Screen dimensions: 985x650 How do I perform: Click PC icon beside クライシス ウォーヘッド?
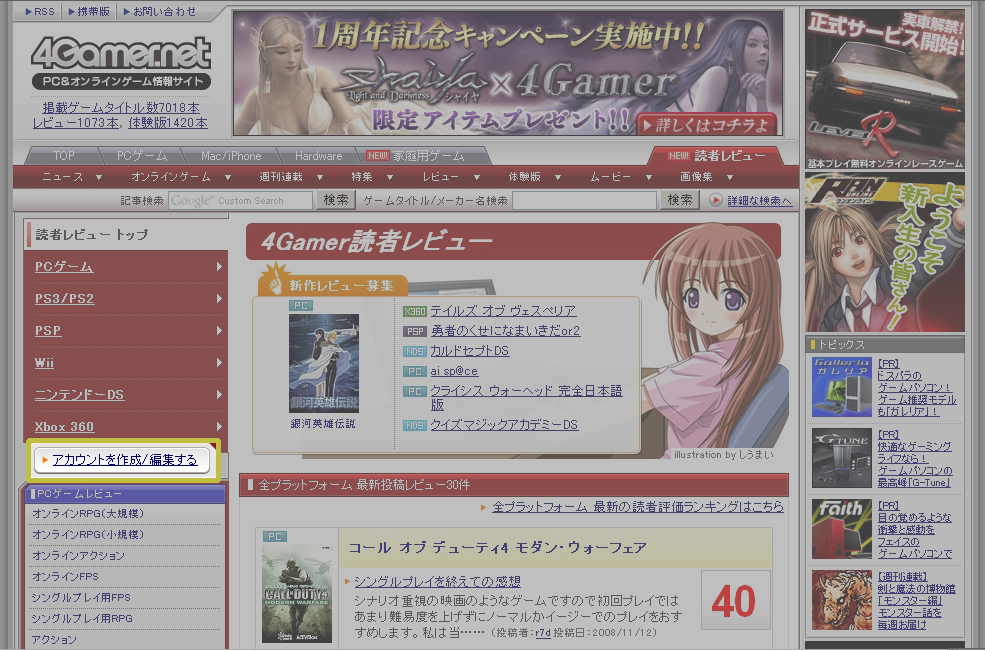click(415, 392)
